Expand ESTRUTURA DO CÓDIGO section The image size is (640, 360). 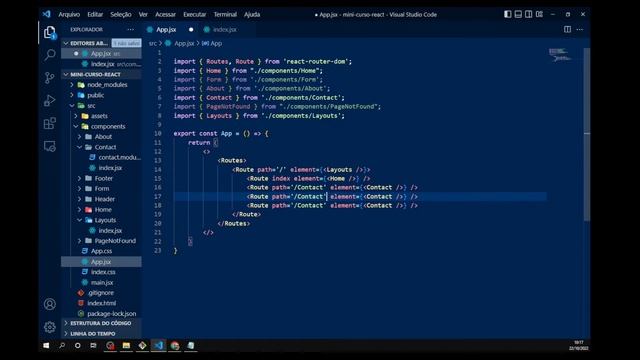(66, 323)
